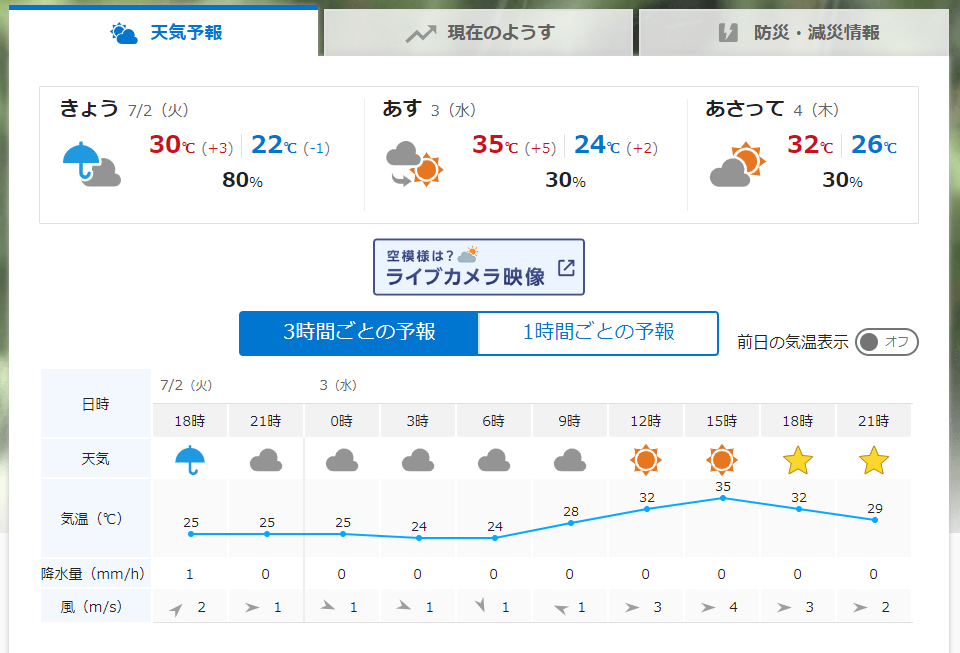960x653 pixels.
Task: Click the blue umbrella icon at 18時
Action: (x=190, y=460)
